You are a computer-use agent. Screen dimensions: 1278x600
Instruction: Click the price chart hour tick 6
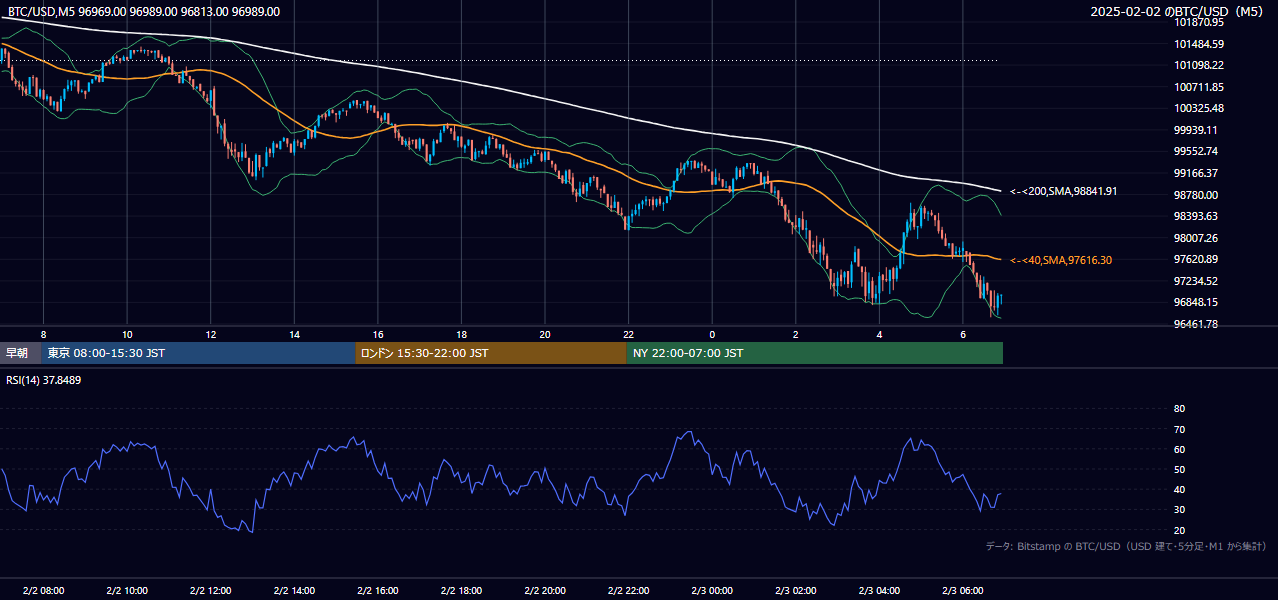click(x=962, y=334)
